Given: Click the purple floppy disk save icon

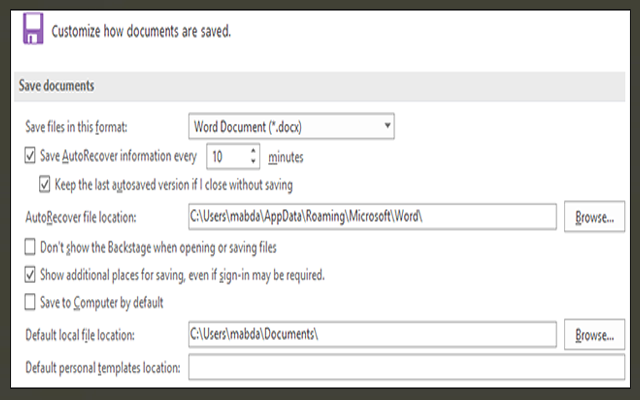Looking at the screenshot, I should [x=34, y=30].
